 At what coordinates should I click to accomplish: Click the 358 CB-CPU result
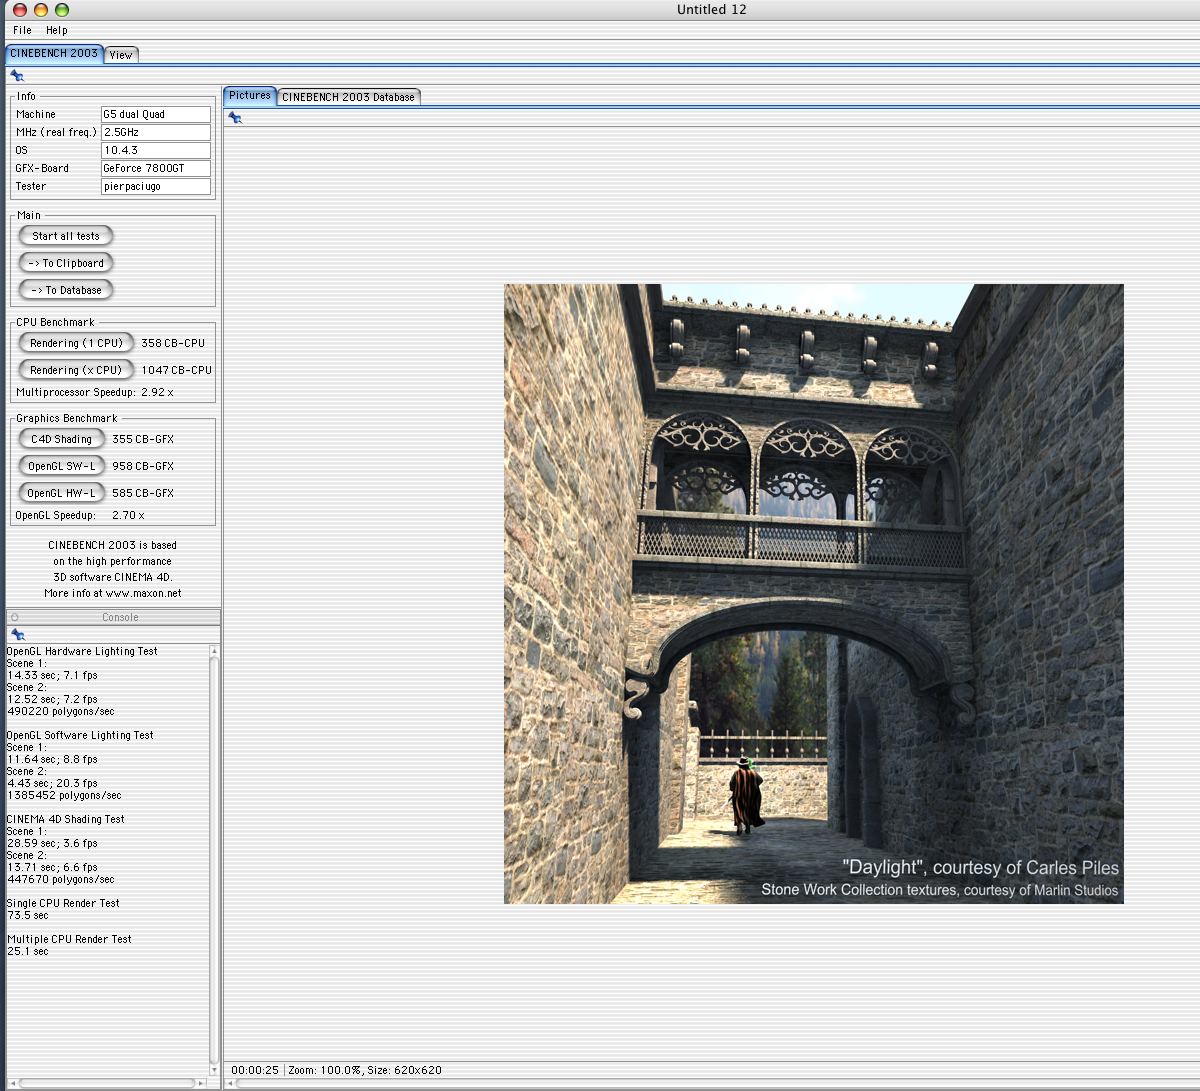173,343
